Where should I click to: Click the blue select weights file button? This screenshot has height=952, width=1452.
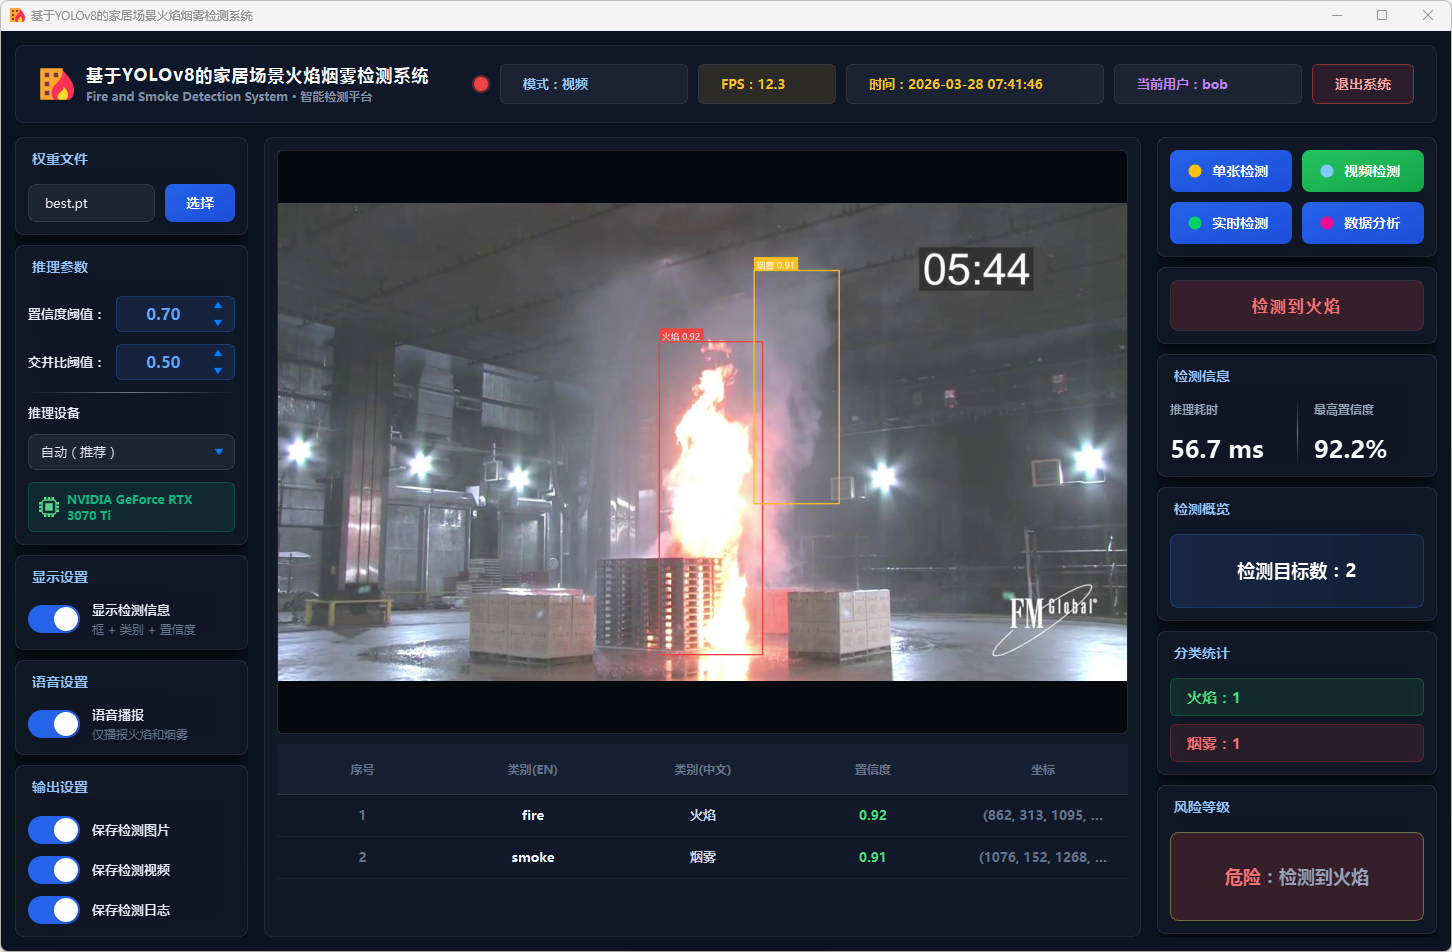200,203
